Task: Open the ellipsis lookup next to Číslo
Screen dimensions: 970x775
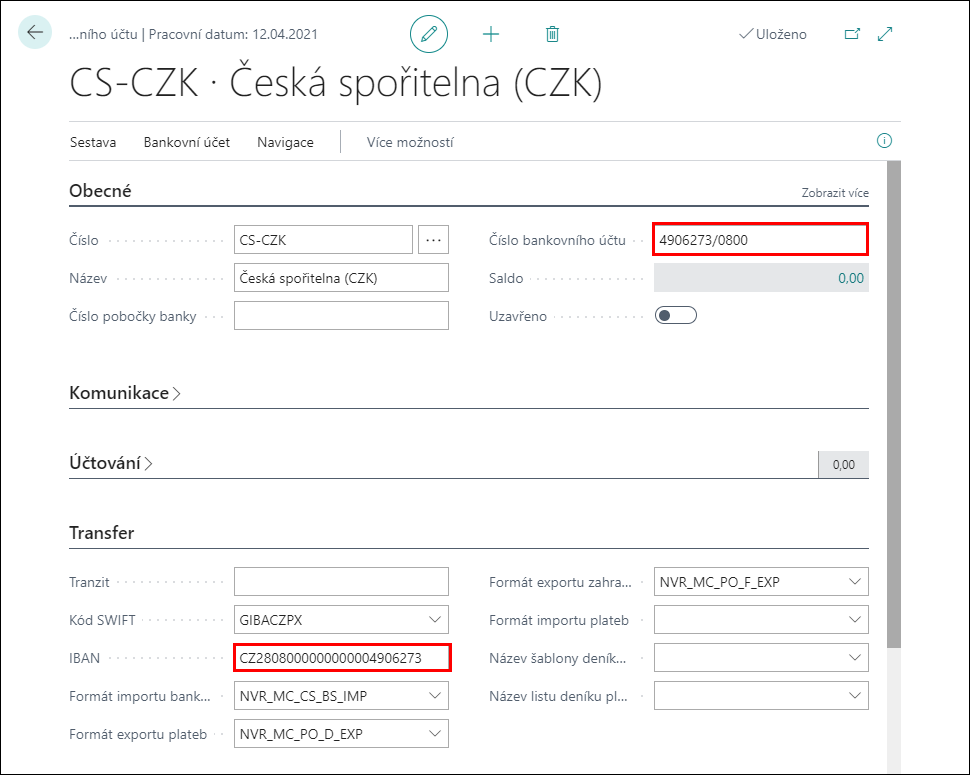Action: pyautogui.click(x=433, y=239)
